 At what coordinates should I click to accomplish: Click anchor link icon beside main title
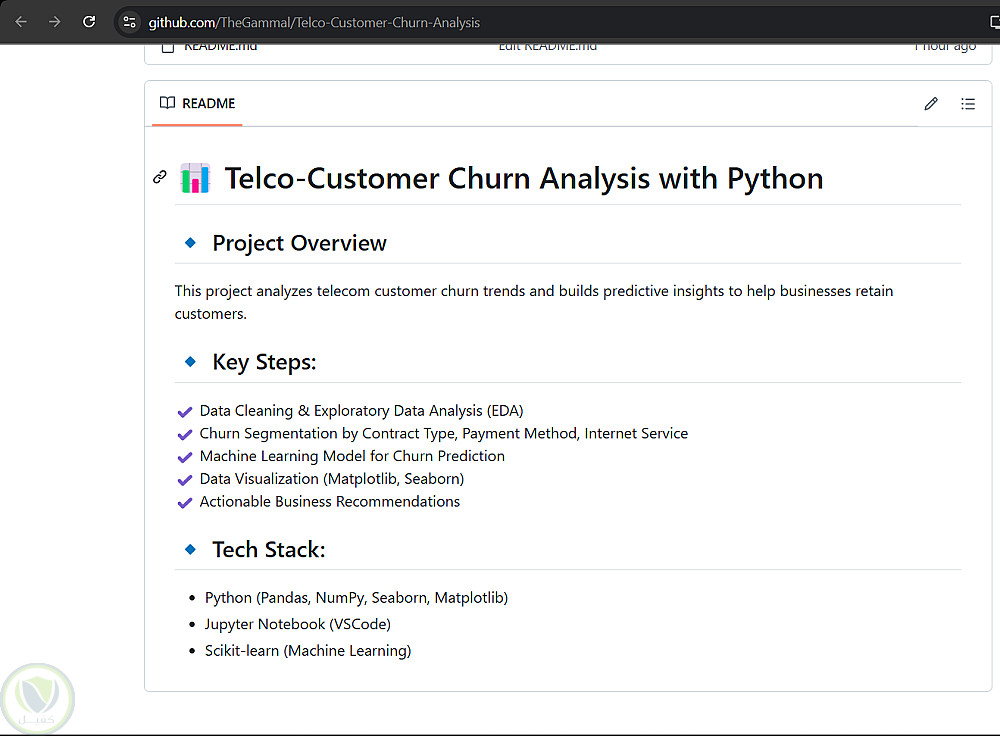click(159, 178)
